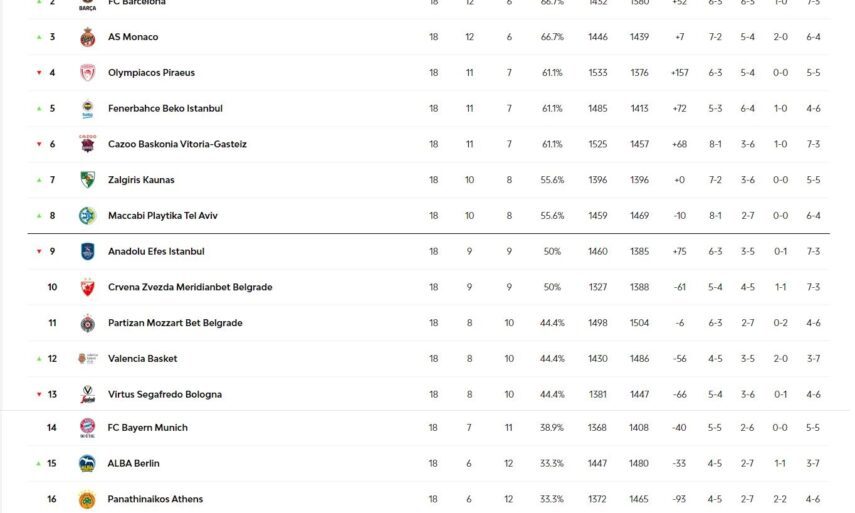Click the Zalgiris Kaunas club logo
Viewport: 855px width, 513px height.
pyautogui.click(x=87, y=180)
